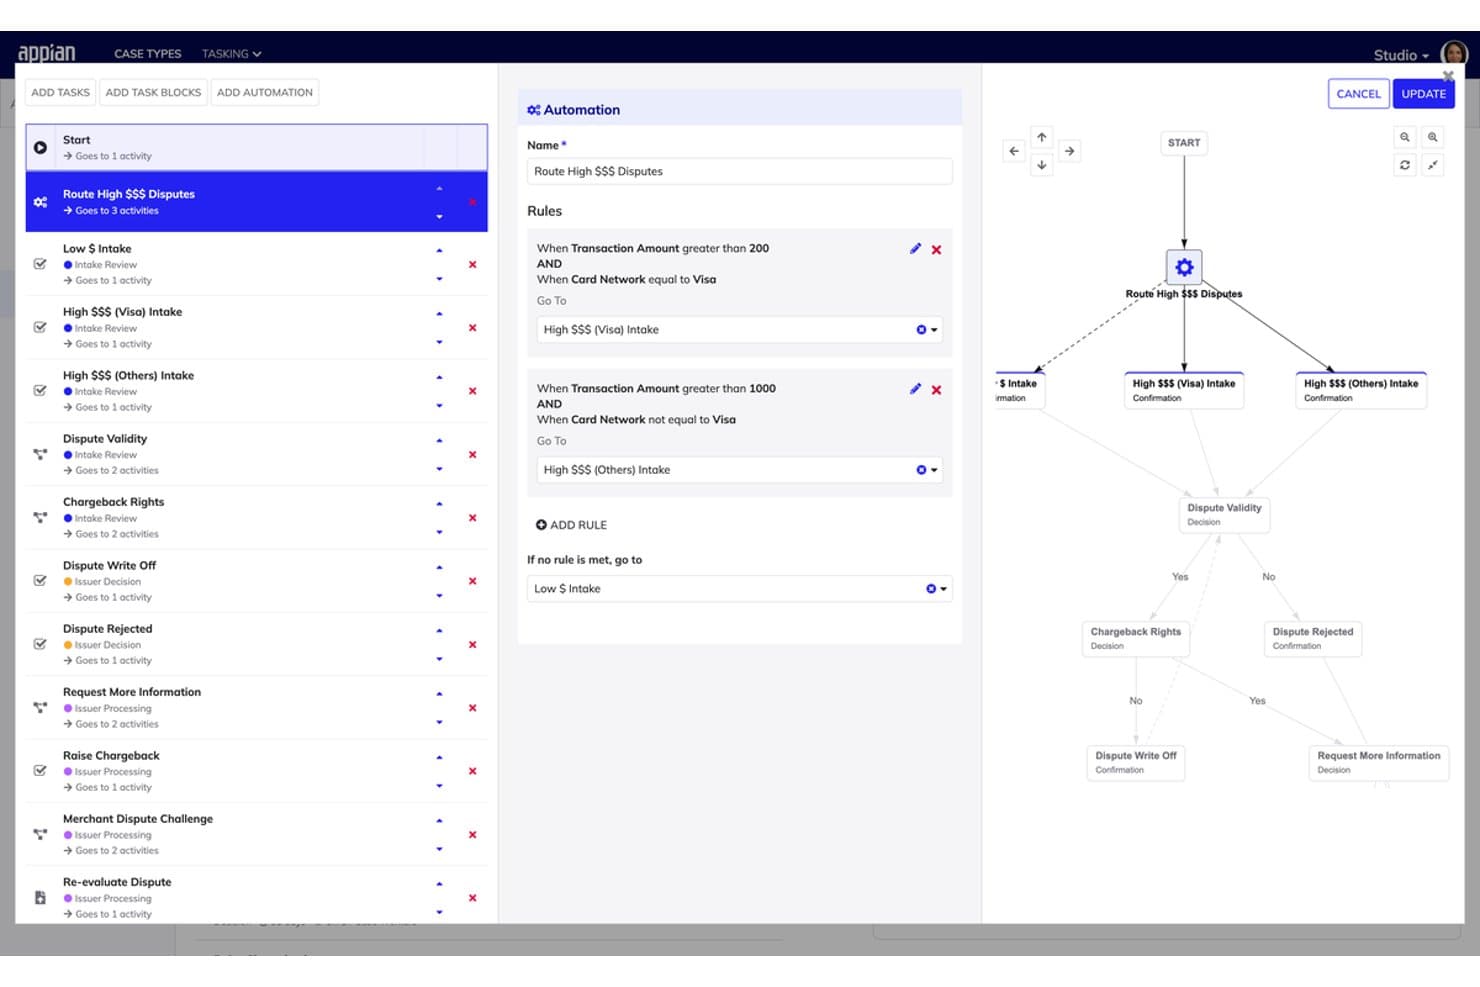The image size is (1480, 987).
Task: Move Dispute Write Off task down
Action: coord(439,595)
